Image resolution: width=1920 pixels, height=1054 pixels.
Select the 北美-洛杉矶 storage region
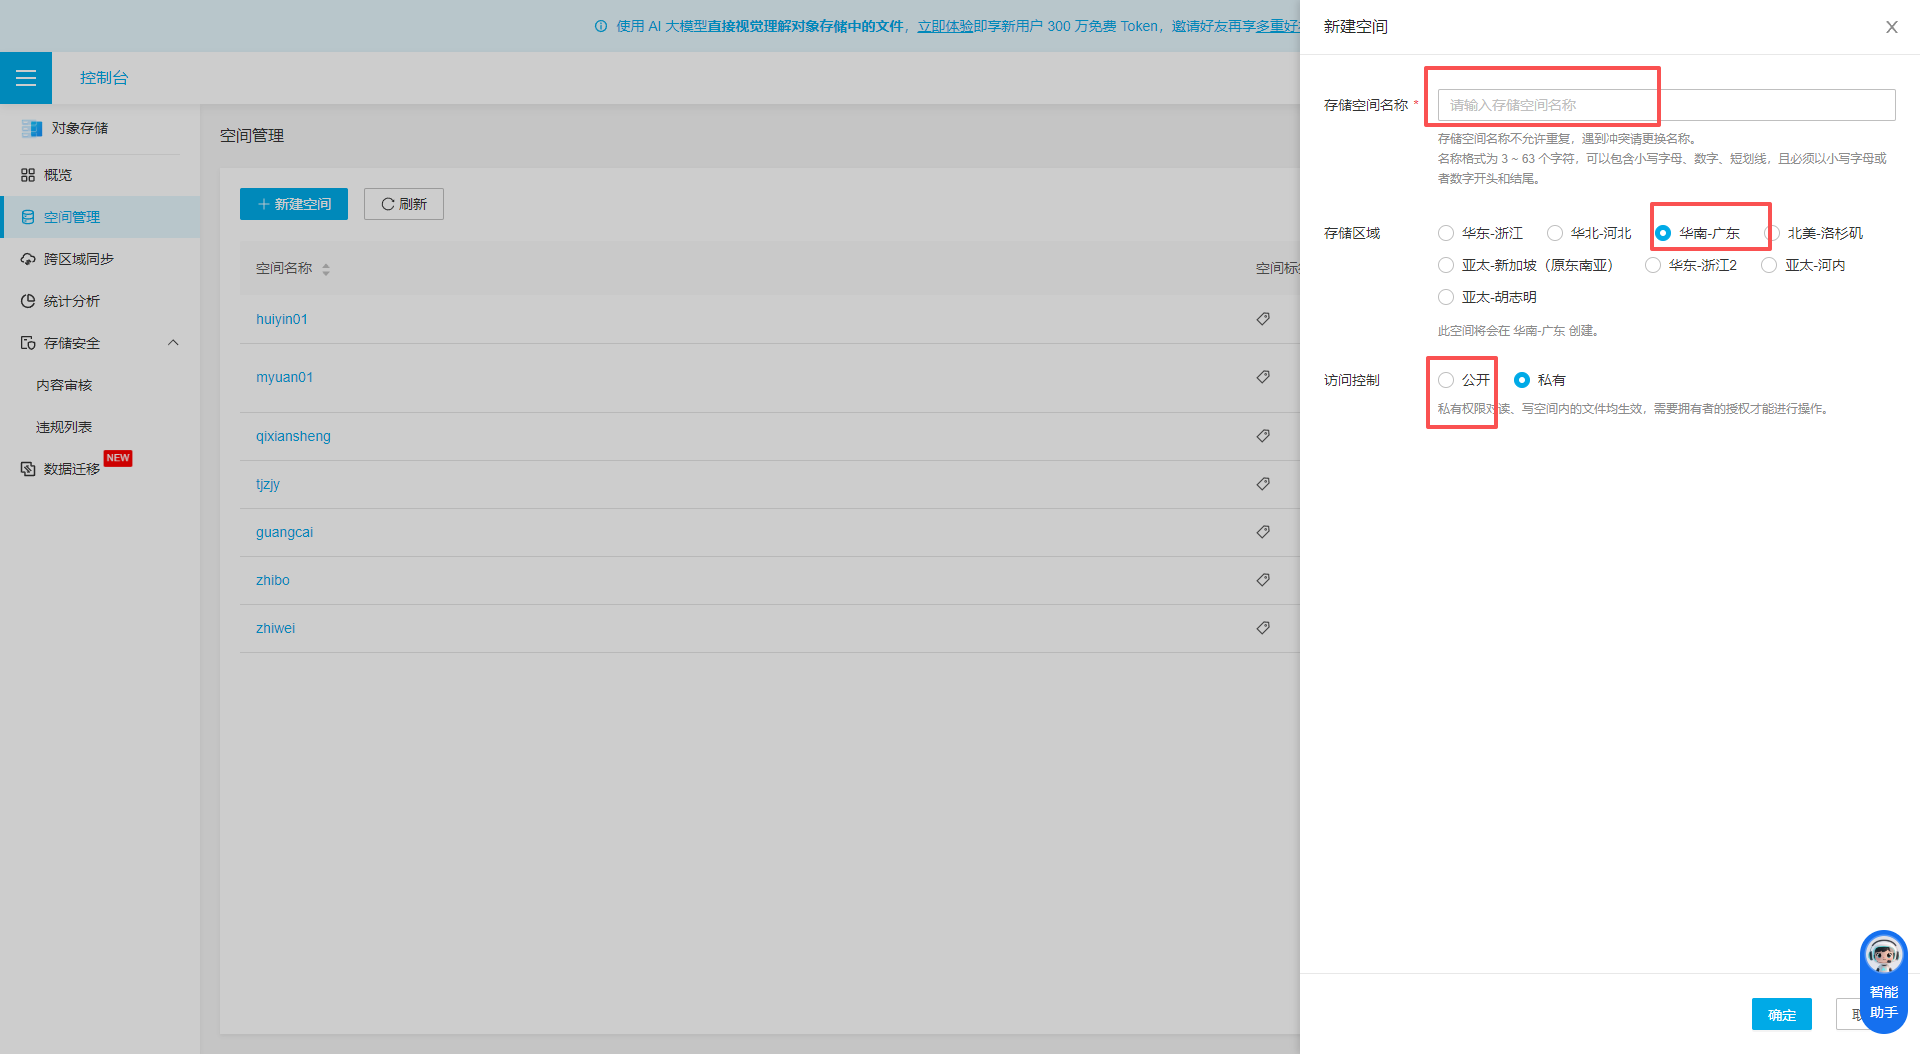click(1773, 233)
